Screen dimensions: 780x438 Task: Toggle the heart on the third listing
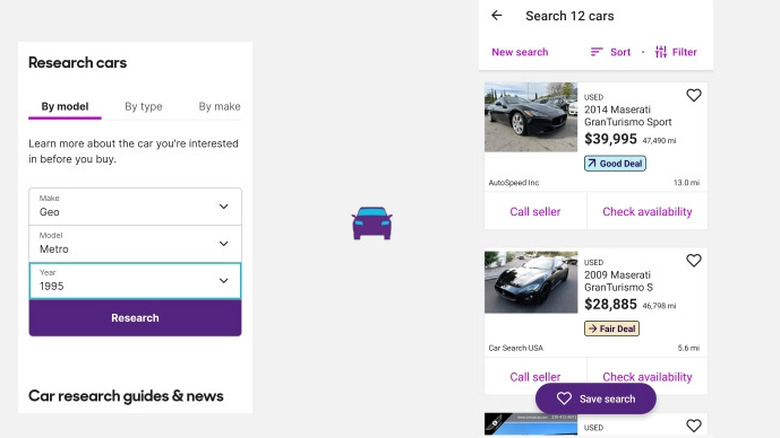coord(694,426)
